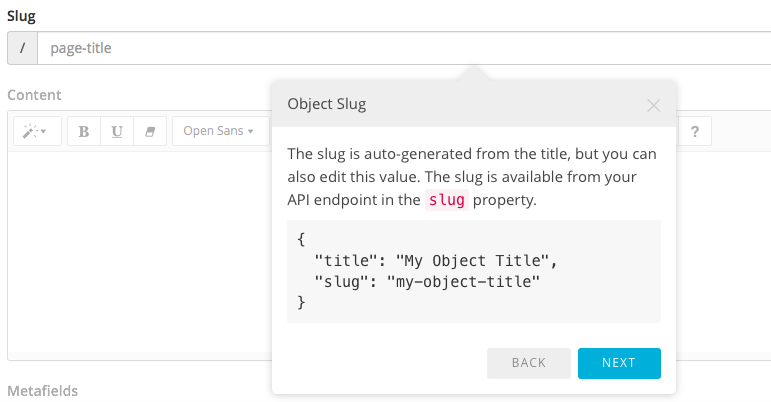Click the Content section label
This screenshot has height=402, width=771.
coord(34,94)
